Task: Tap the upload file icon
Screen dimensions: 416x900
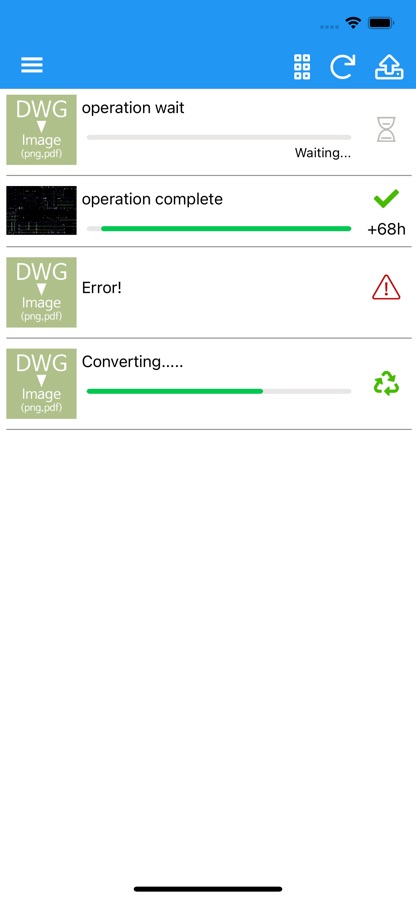Action: click(x=389, y=67)
